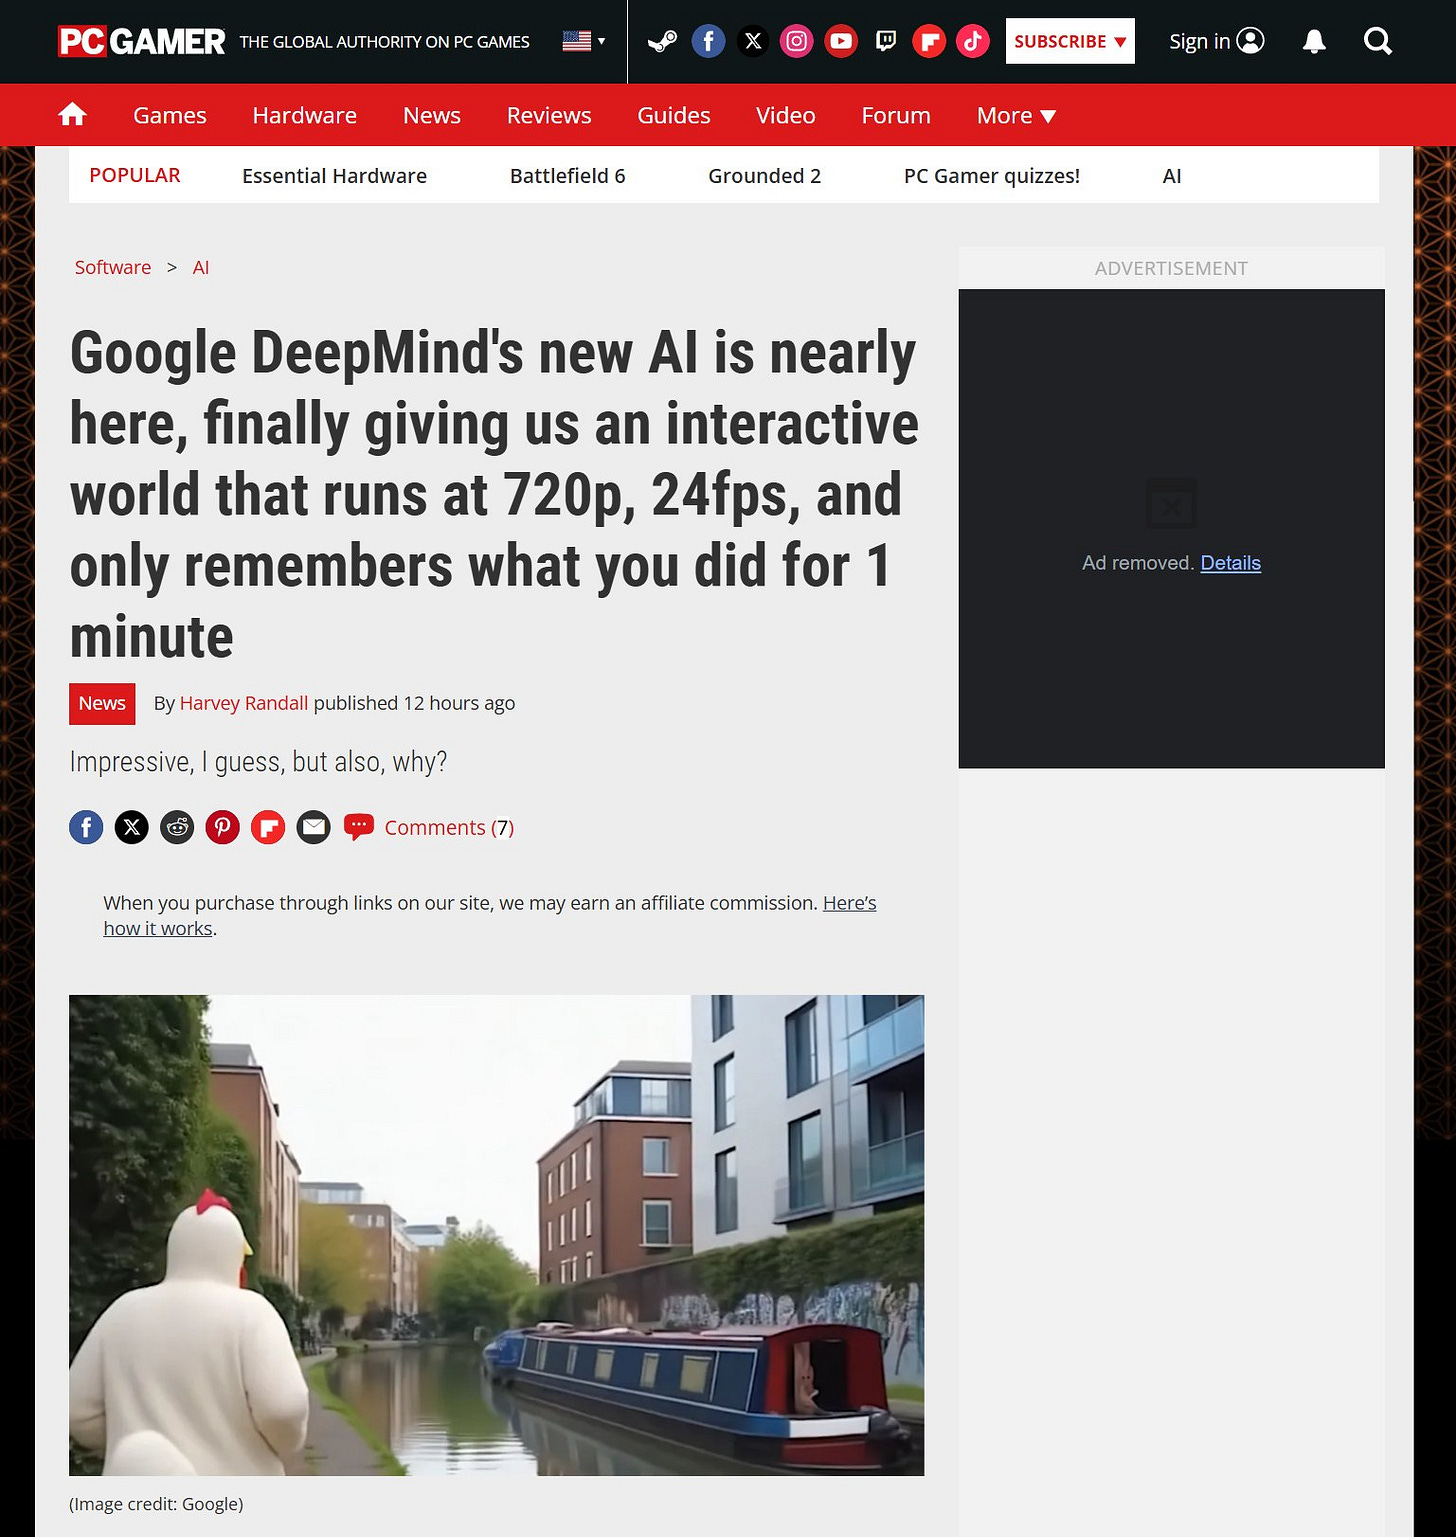1456x1537 pixels.
Task: Open the Grounded 2 popular topic
Action: pyautogui.click(x=765, y=176)
